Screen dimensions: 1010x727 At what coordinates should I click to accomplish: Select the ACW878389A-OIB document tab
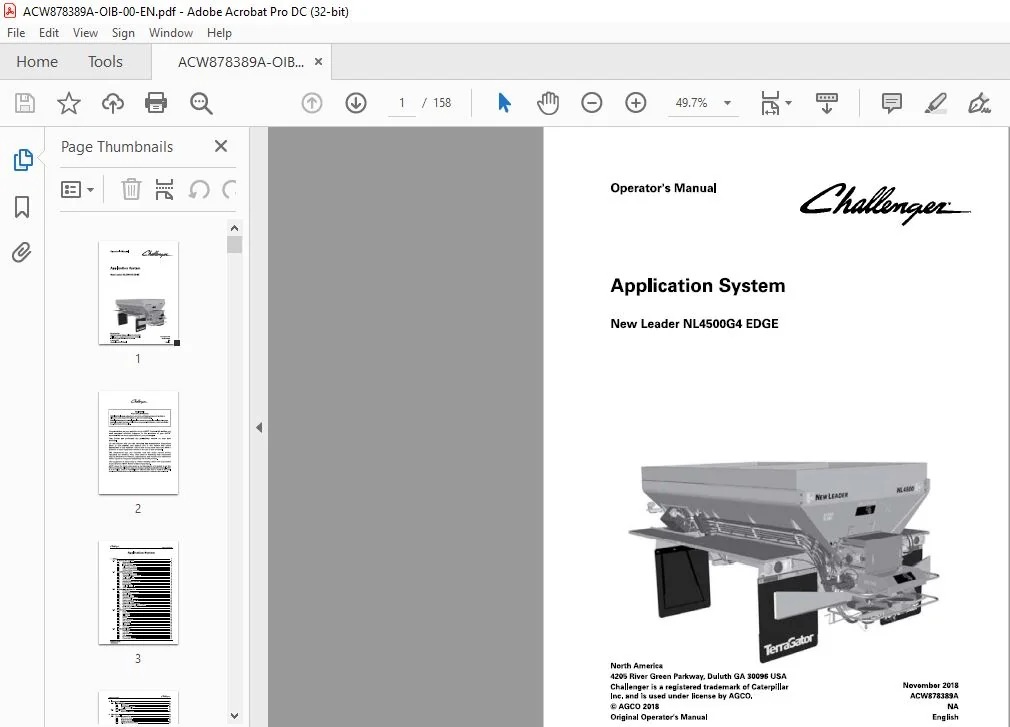coord(241,62)
